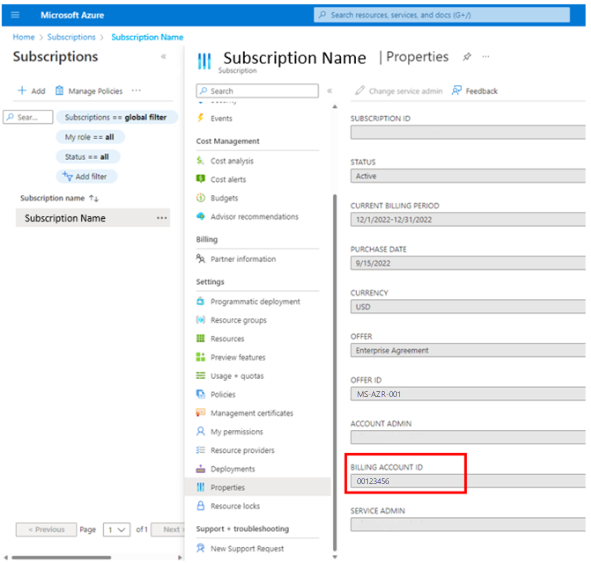Sort by Subscription name column

click(59, 198)
